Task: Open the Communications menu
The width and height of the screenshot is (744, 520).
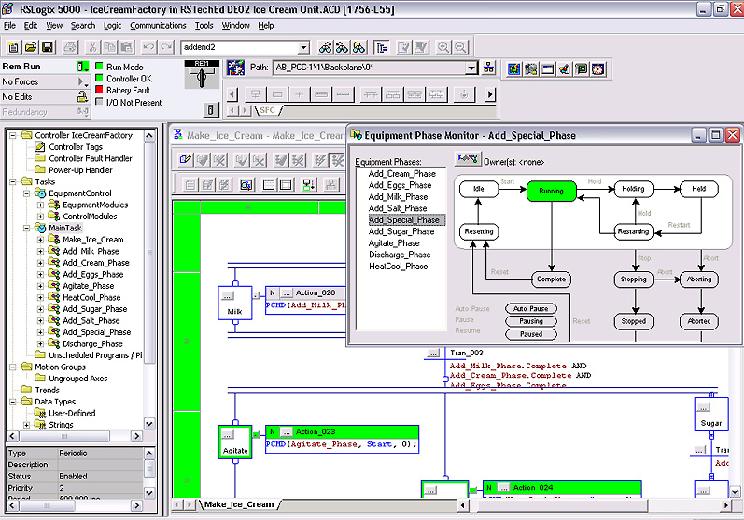Action: (158, 26)
